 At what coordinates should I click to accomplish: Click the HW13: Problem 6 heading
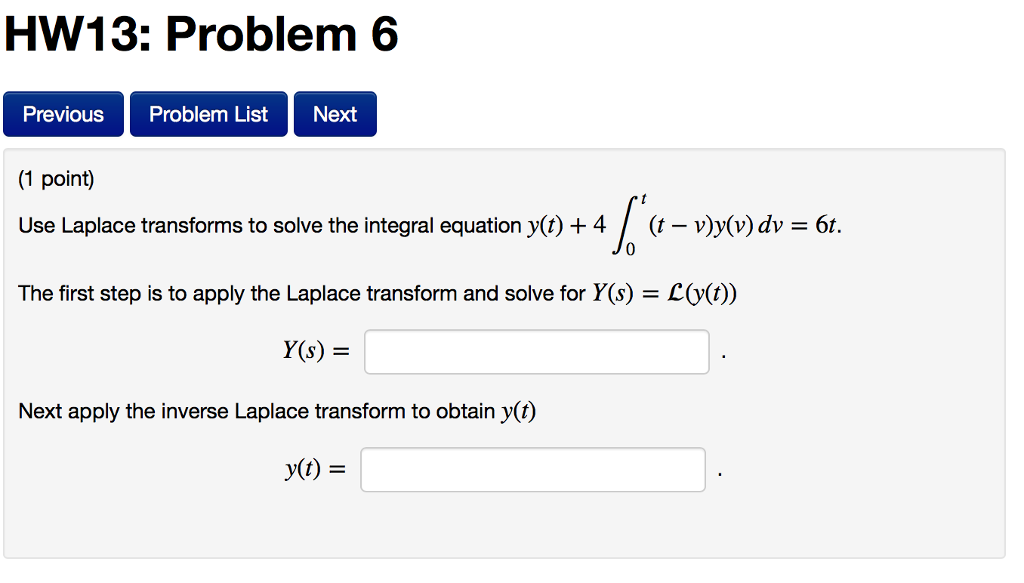201,34
